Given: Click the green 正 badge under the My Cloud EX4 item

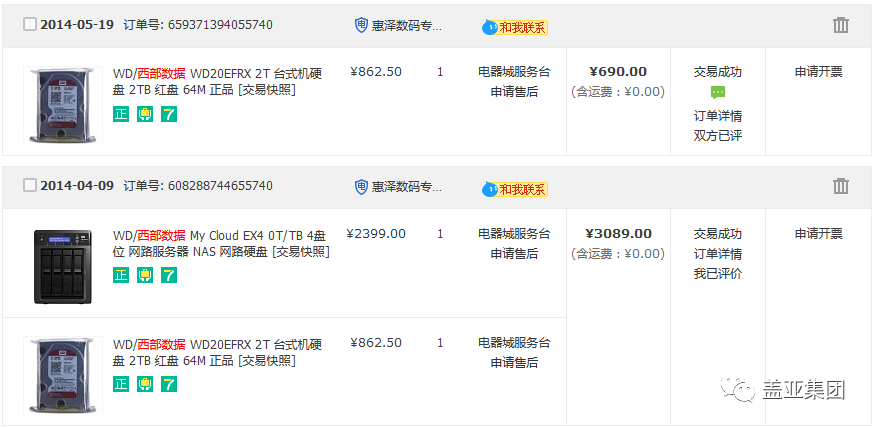Looking at the screenshot, I should (x=120, y=275).
